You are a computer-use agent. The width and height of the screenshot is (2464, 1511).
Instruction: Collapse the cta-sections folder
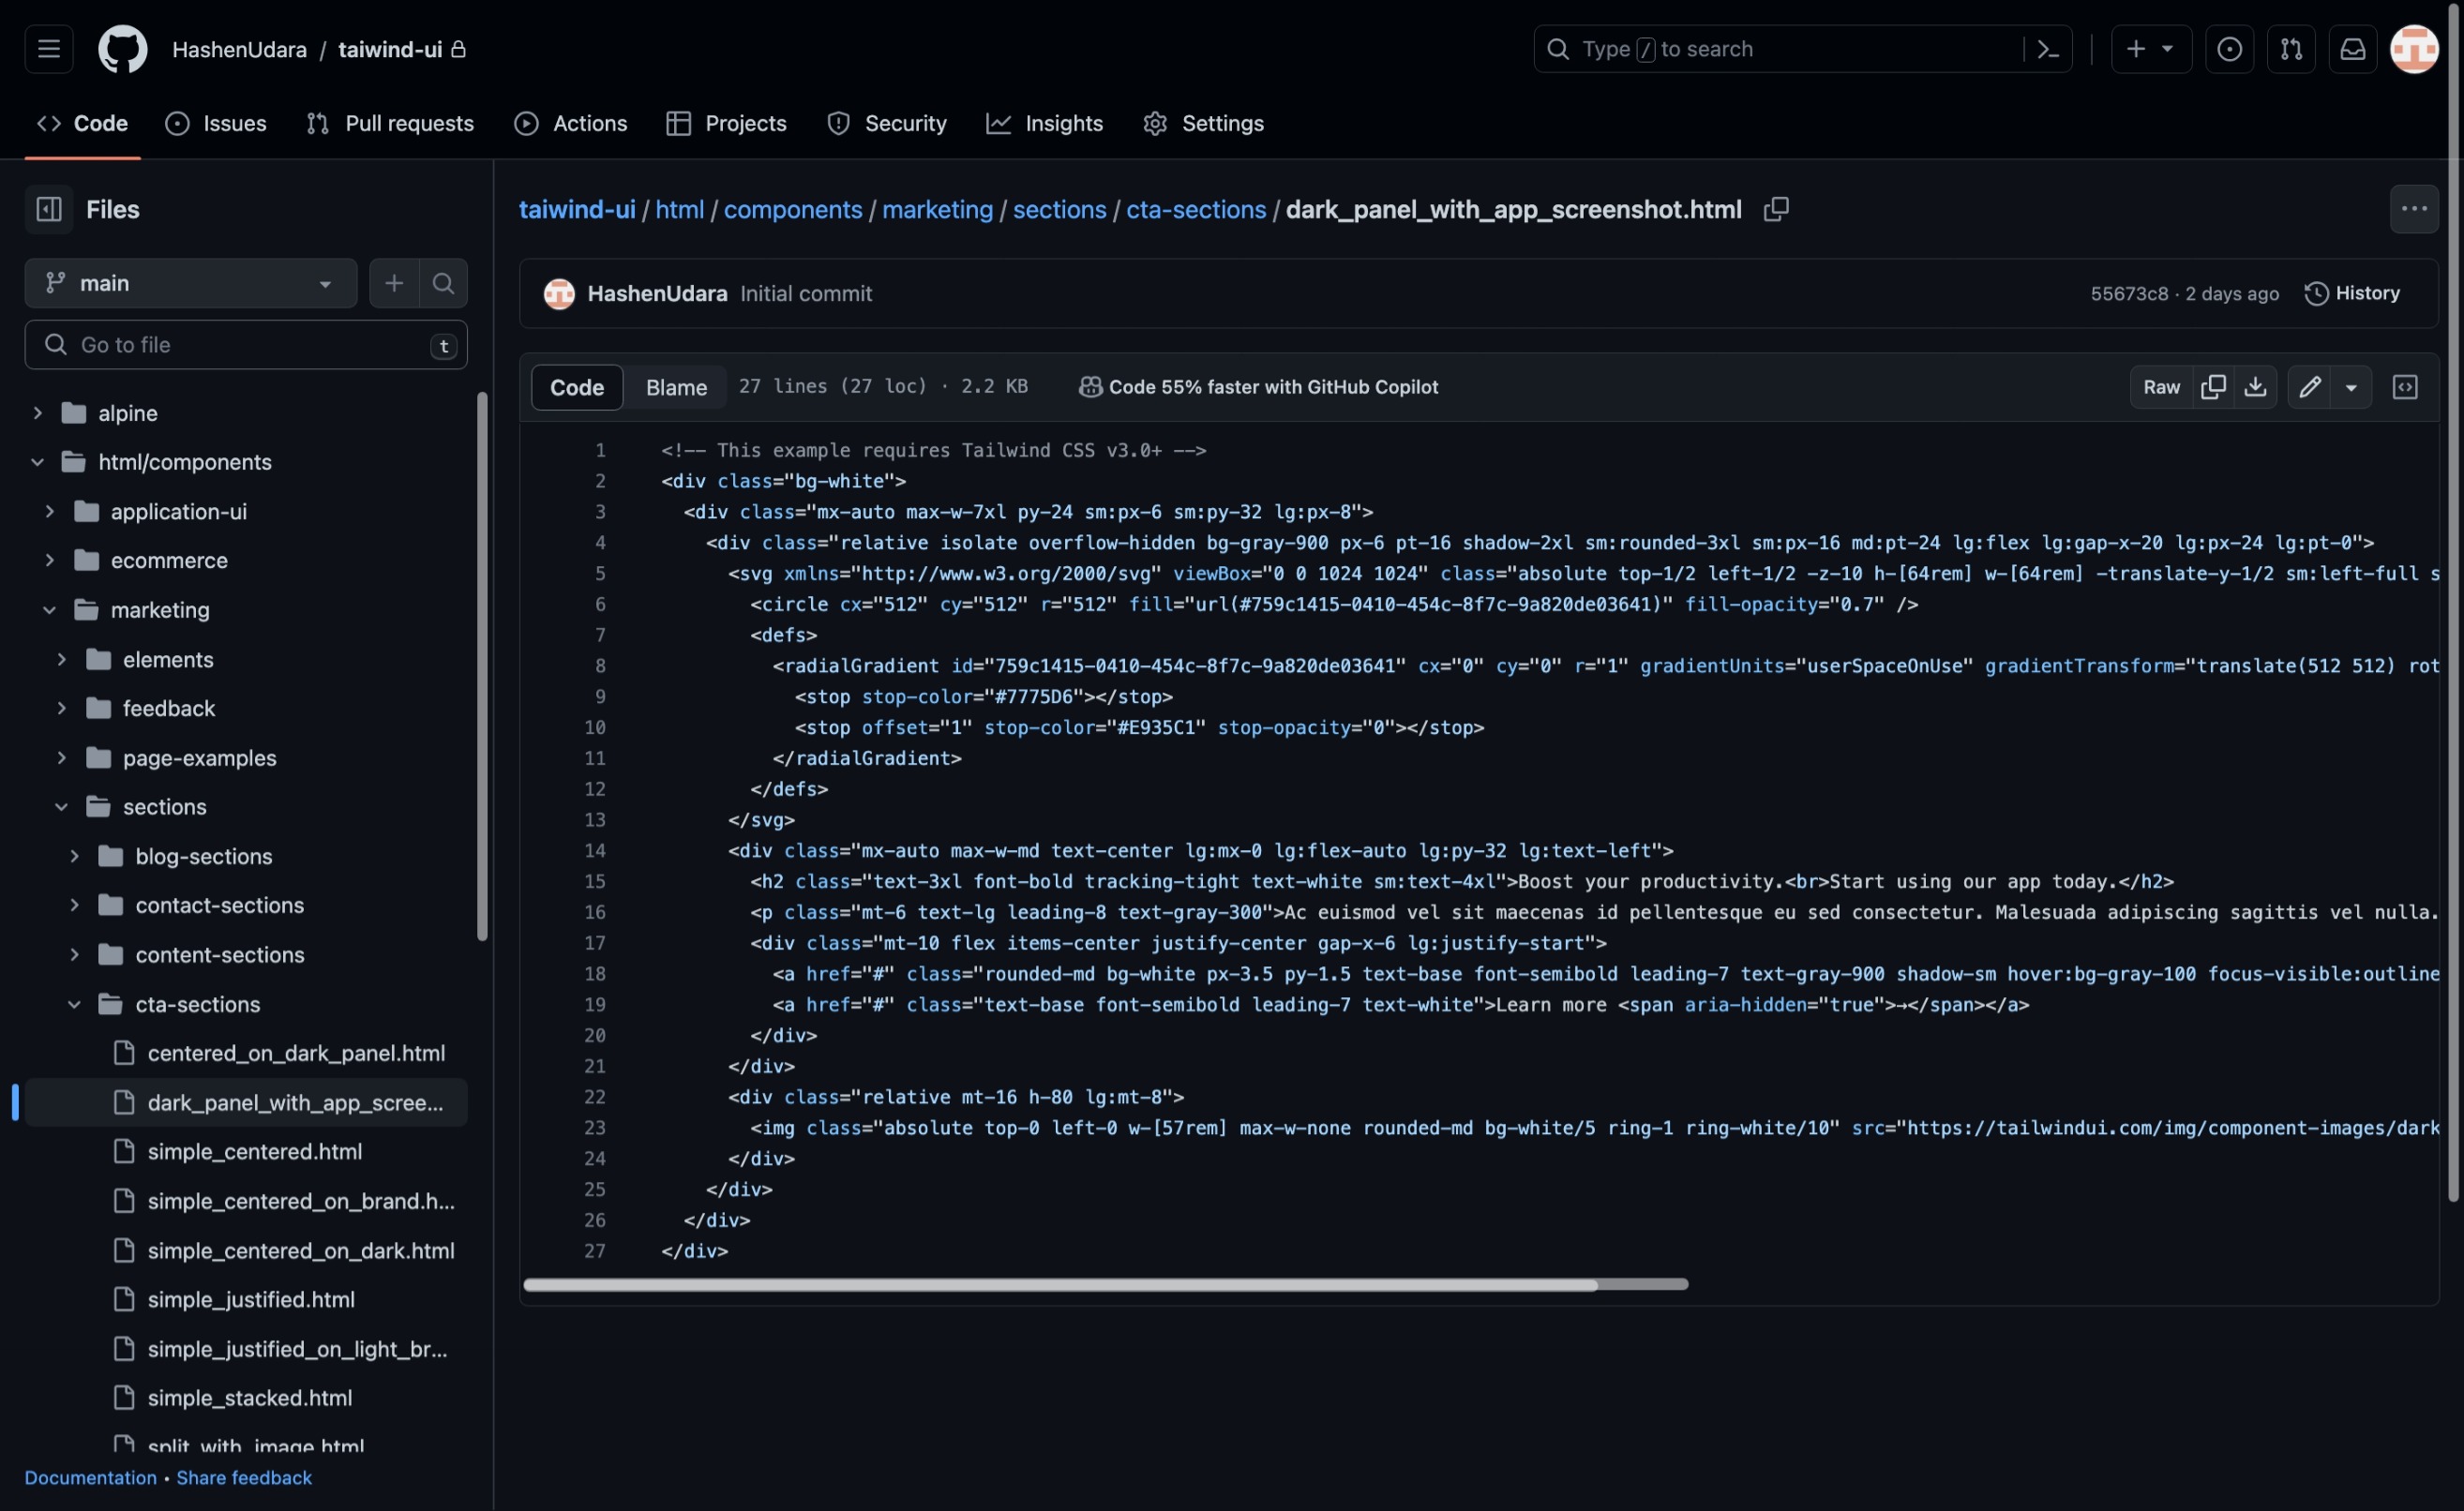tap(74, 1004)
